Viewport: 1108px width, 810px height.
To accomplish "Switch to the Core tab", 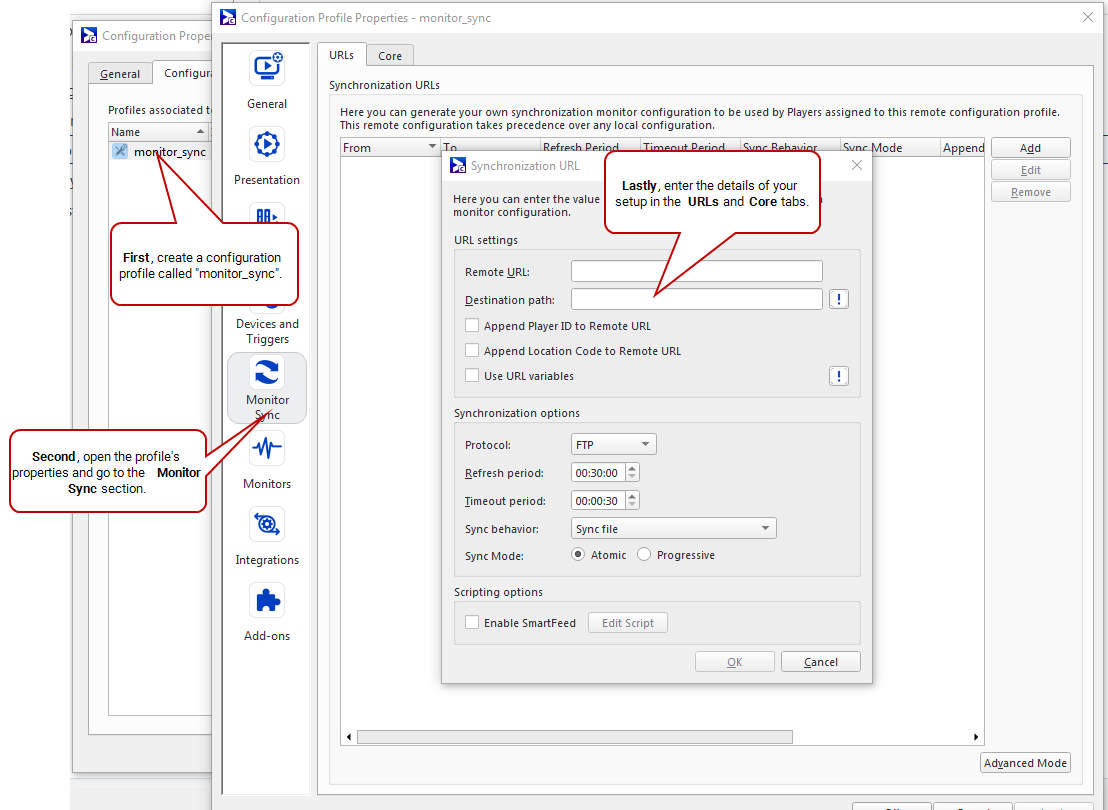I will [x=390, y=56].
